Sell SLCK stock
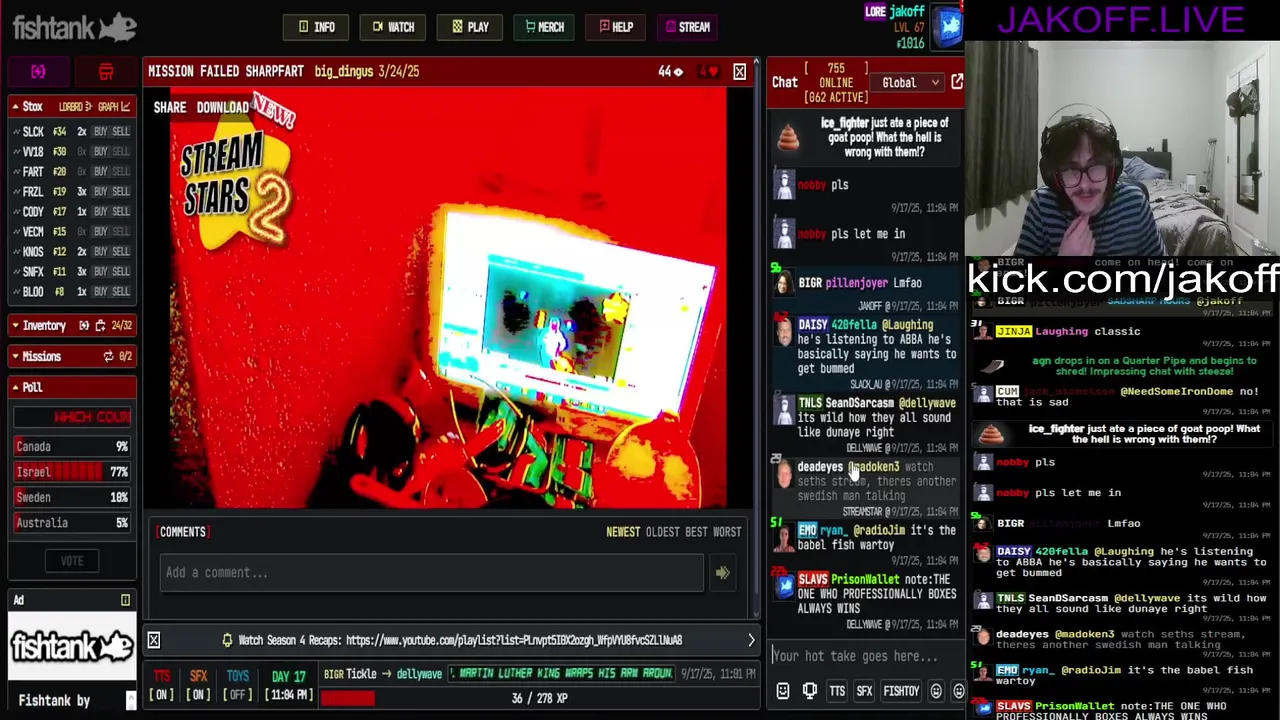The height and width of the screenshot is (720, 1280). pyautogui.click(x=121, y=132)
